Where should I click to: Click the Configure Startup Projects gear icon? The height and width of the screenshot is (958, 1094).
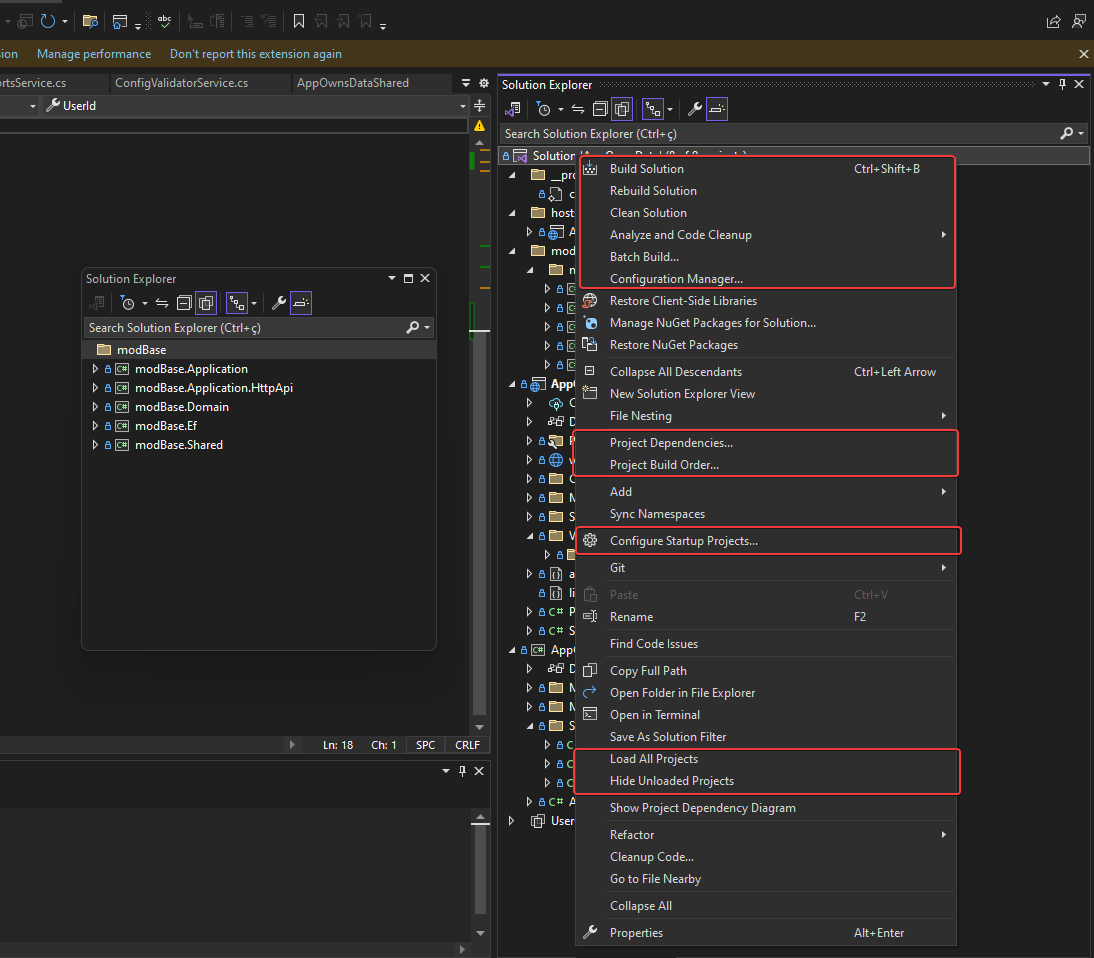[x=590, y=541]
